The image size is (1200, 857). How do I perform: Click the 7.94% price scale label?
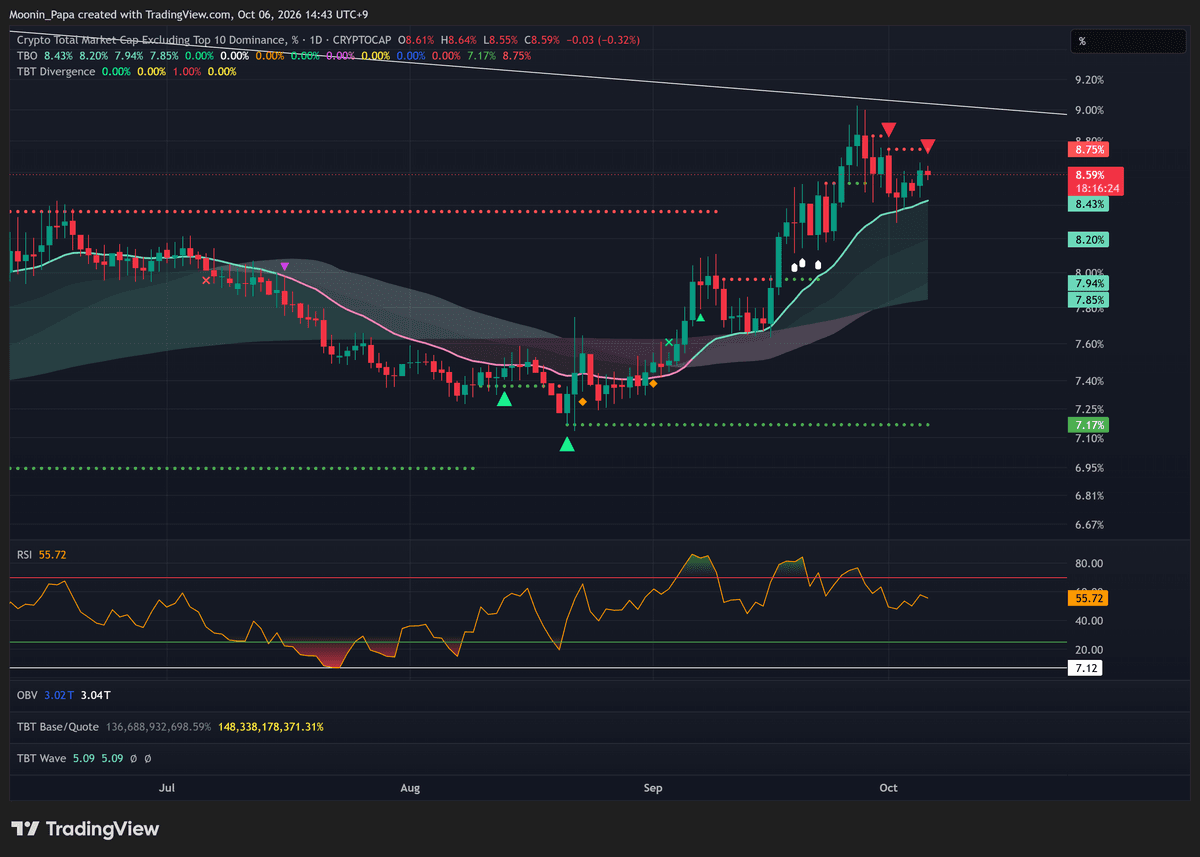point(1089,284)
